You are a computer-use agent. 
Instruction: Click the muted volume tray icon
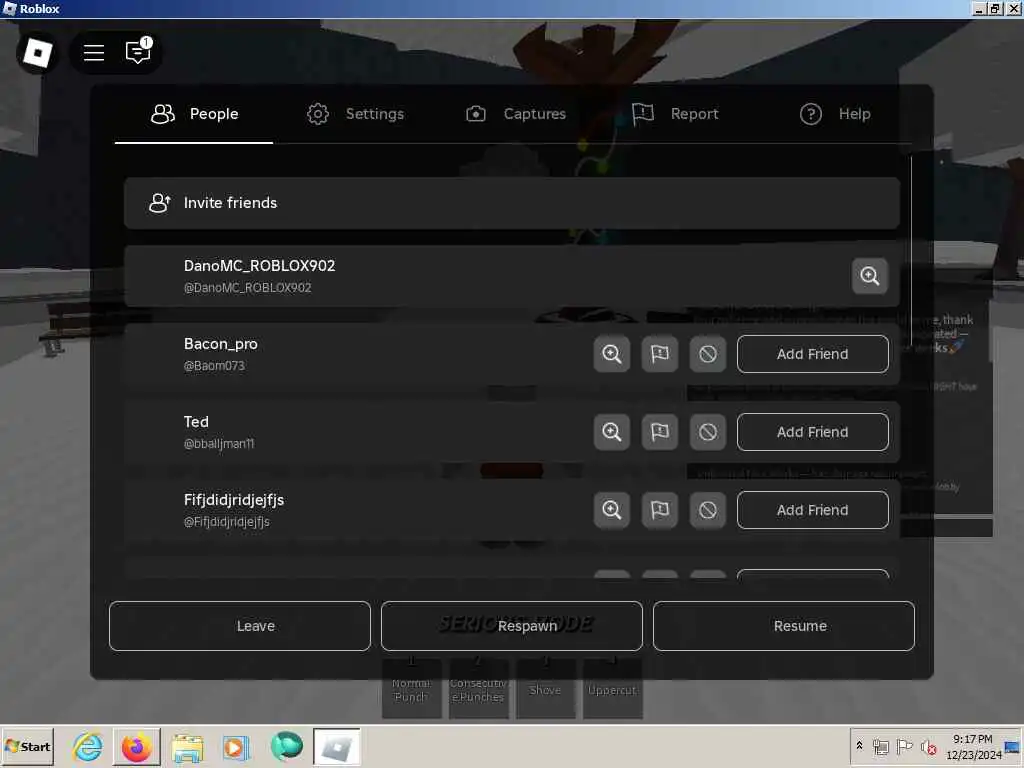click(x=928, y=746)
